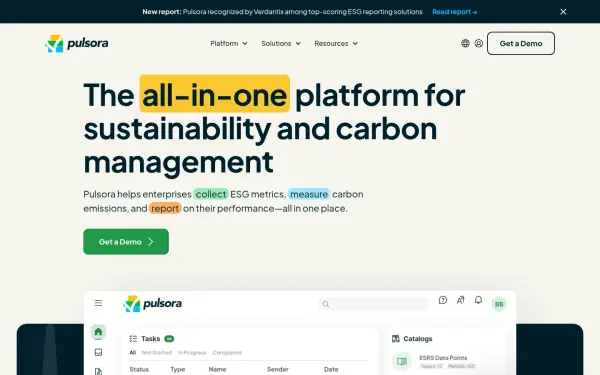Click the Catalogs panel heading
Screen dimensions: 600x375
pos(417,339)
